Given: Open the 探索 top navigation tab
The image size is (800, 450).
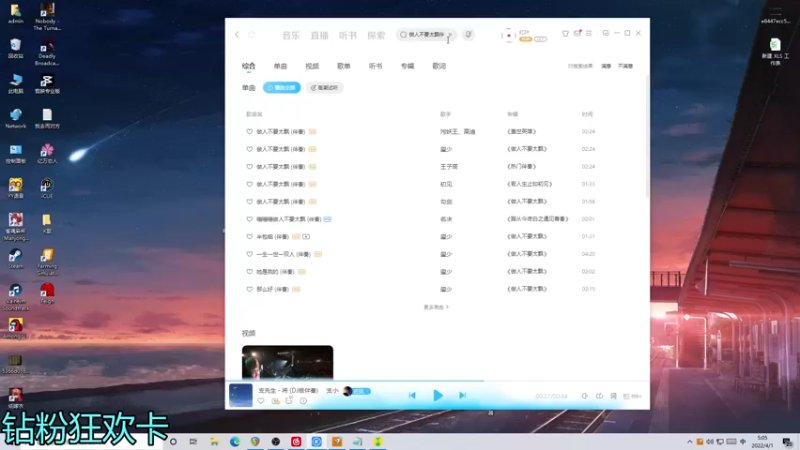Looking at the screenshot, I should tap(376, 35).
